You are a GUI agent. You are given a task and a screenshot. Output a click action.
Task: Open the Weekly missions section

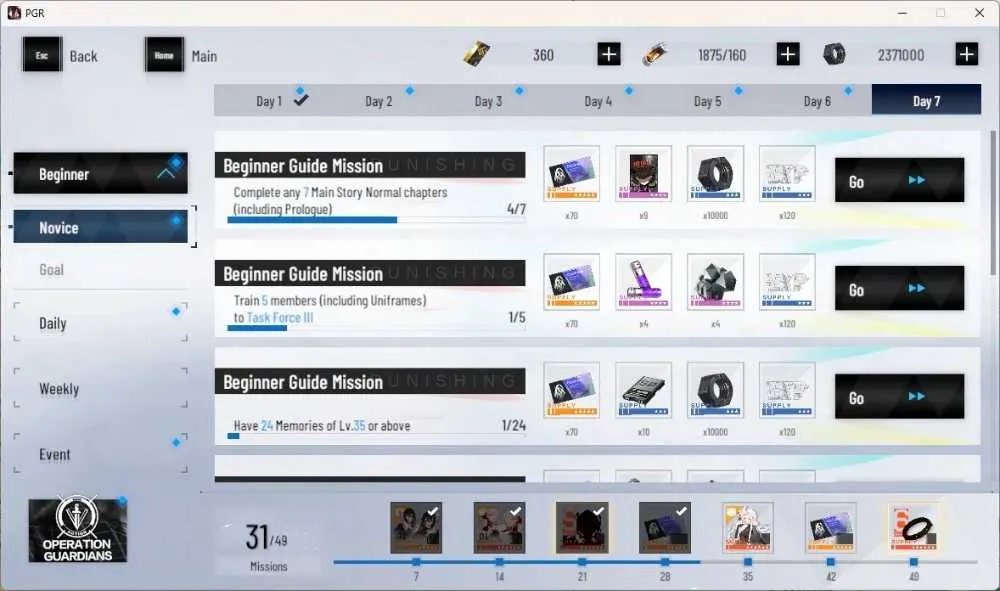click(101, 388)
